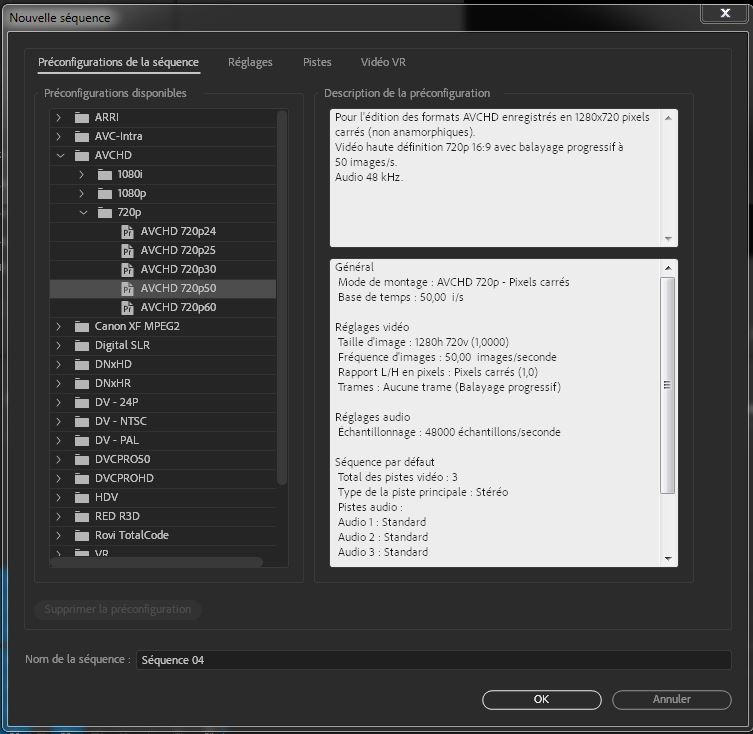753x734 pixels.
Task: Click Supprimer la préconfiguration button
Action: (x=118, y=610)
